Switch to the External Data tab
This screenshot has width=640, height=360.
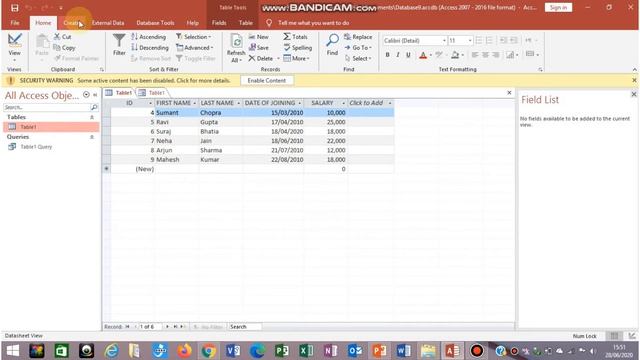(x=108, y=23)
